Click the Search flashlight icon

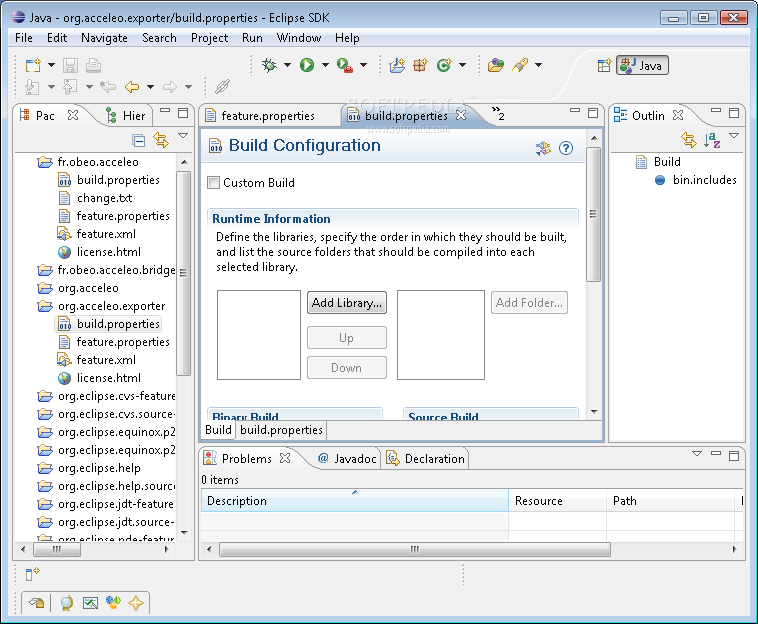click(520, 65)
